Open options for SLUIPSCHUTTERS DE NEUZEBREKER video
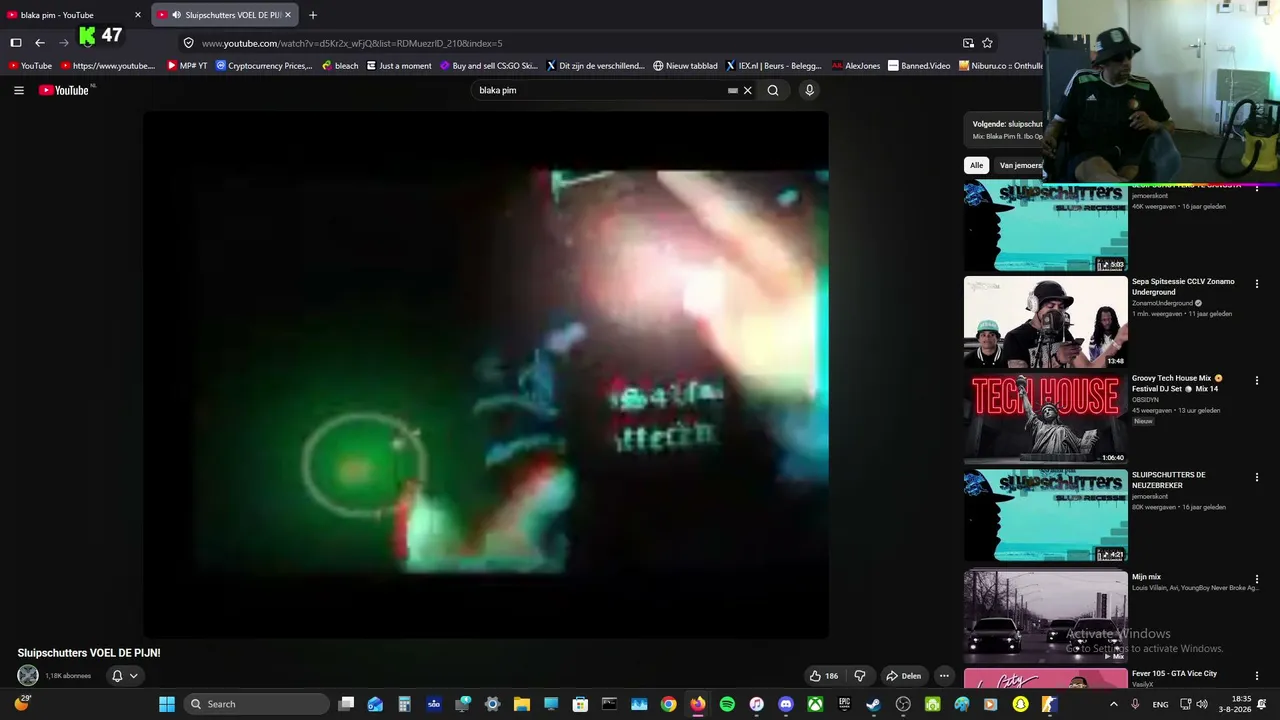This screenshot has width=1280, height=720. tap(1257, 478)
